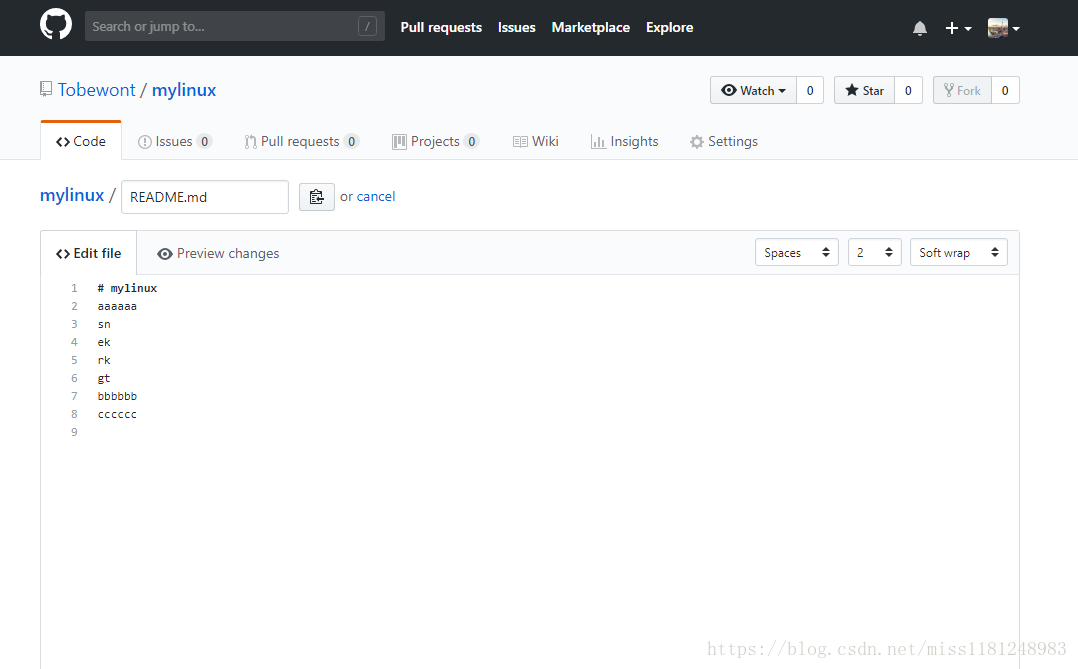This screenshot has width=1078, height=669.
Task: Go to Issues in top navigation
Action: [x=516, y=28]
